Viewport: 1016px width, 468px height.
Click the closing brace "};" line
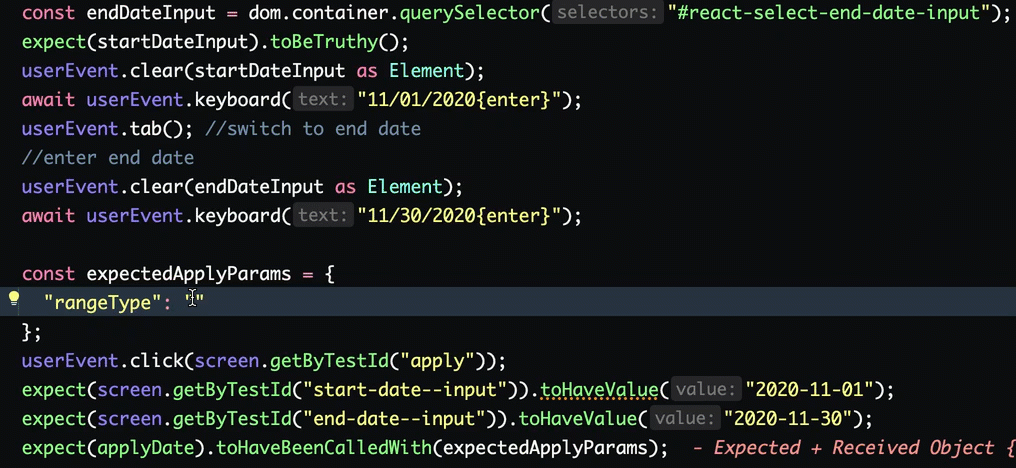coord(32,331)
